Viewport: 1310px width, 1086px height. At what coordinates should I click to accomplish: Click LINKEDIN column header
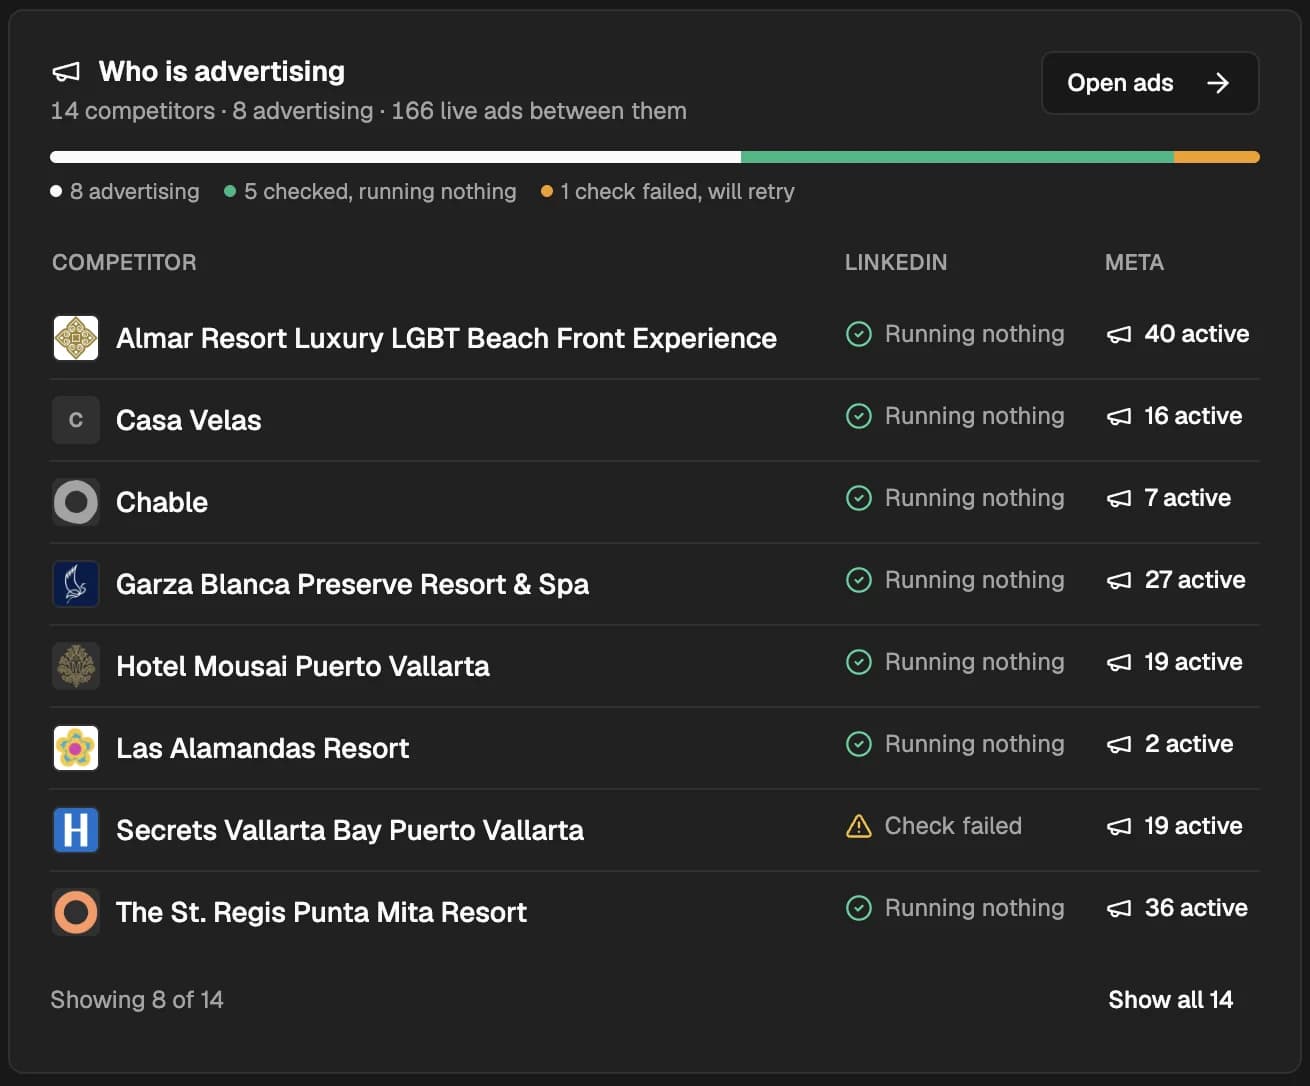tap(896, 262)
